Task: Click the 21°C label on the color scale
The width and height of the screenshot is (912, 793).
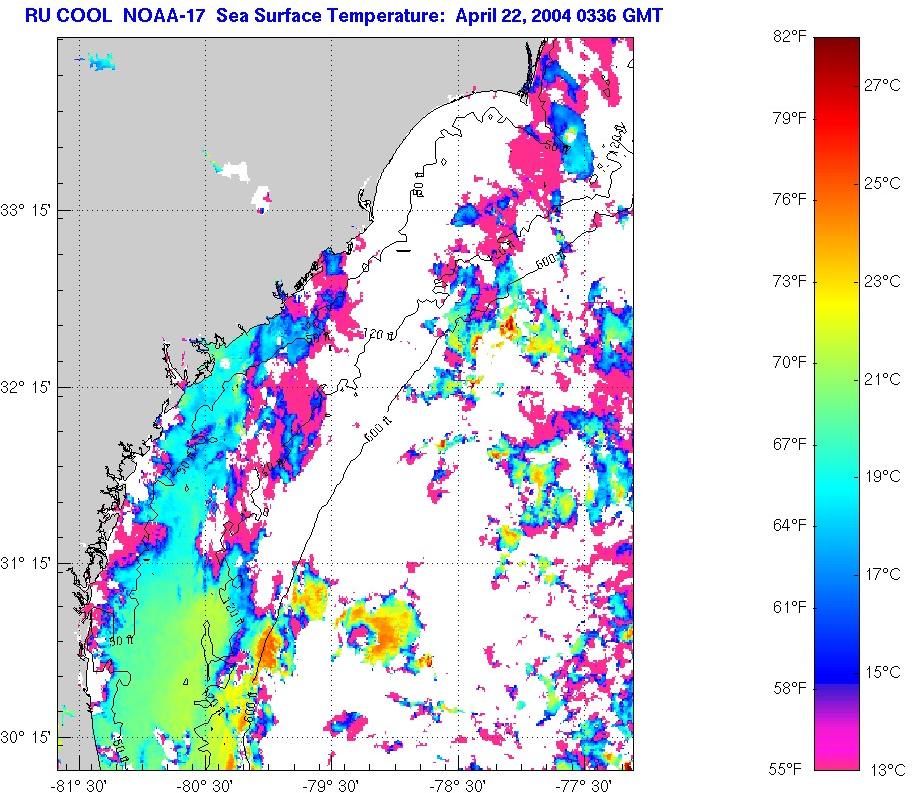Action: click(x=882, y=379)
